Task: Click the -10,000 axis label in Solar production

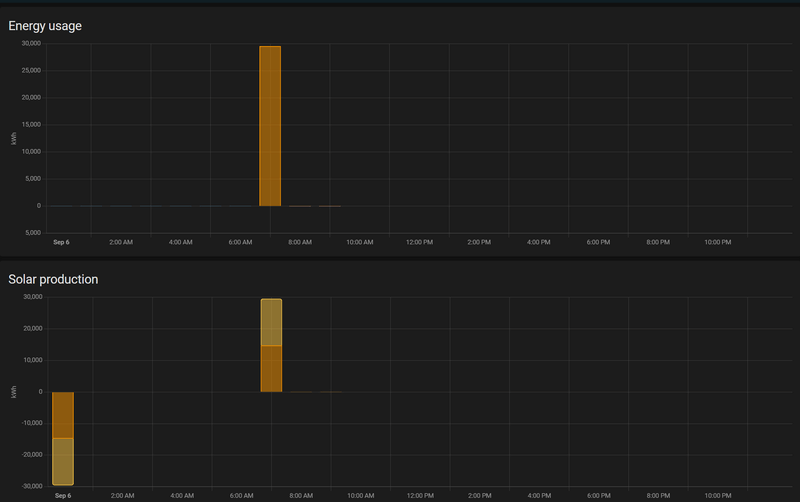Action: [32, 423]
